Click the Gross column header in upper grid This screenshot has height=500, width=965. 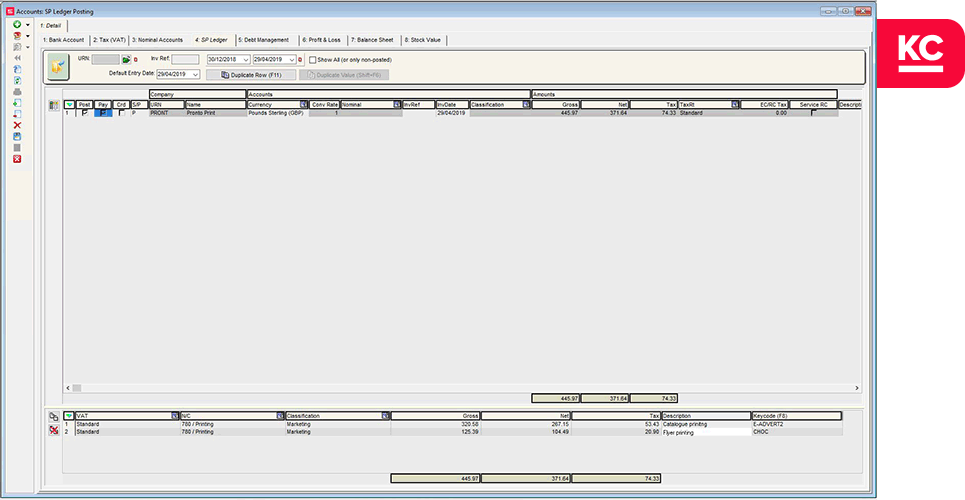[x=555, y=105]
